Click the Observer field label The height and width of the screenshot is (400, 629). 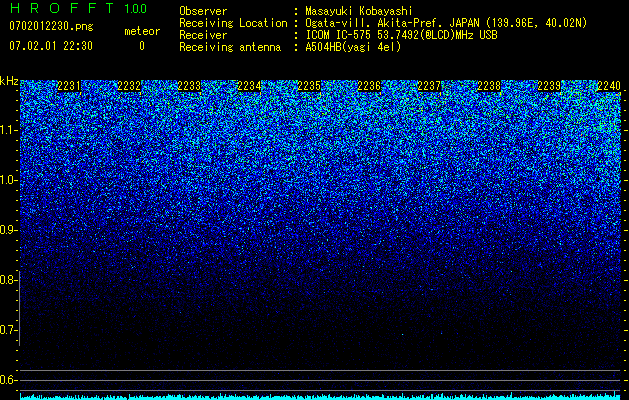(x=203, y=11)
